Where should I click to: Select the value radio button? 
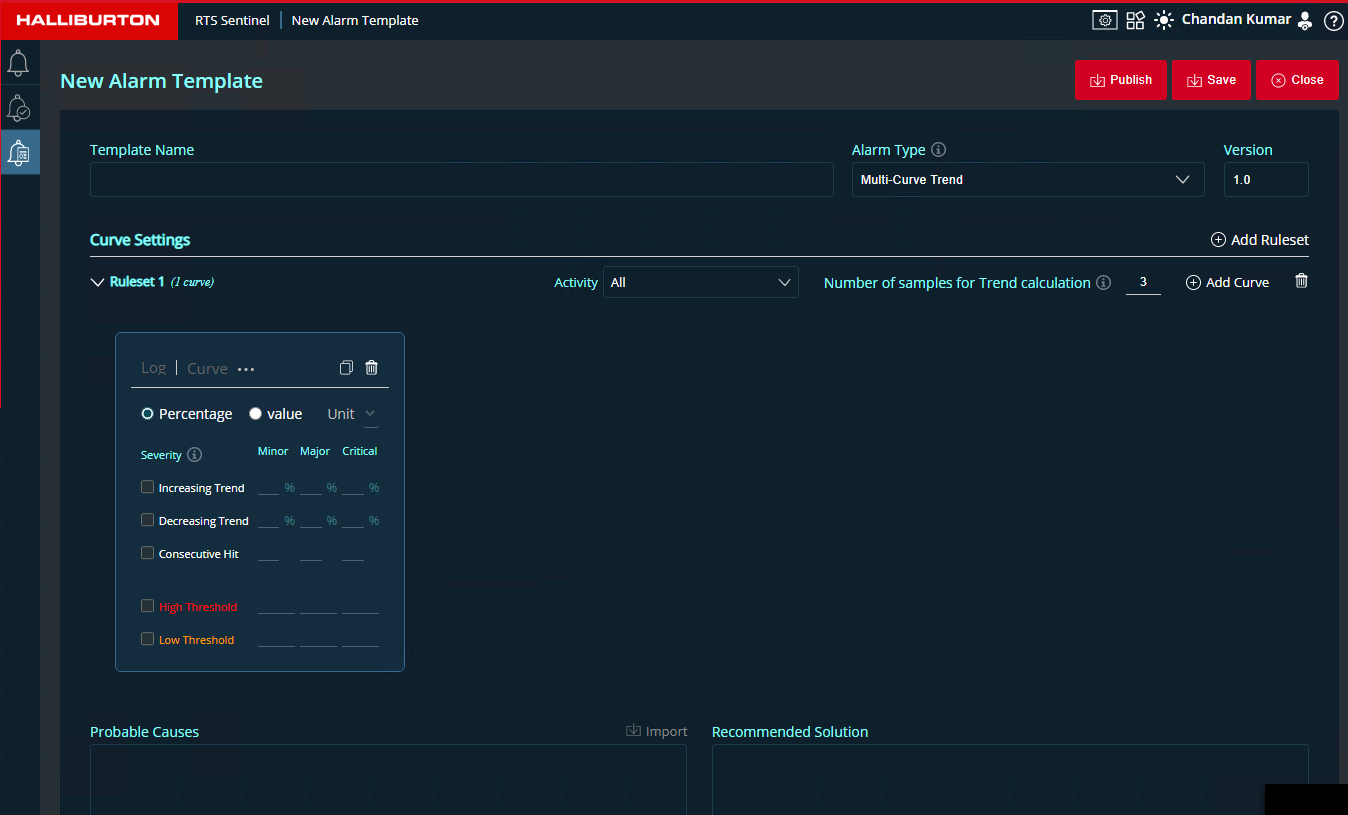point(256,414)
